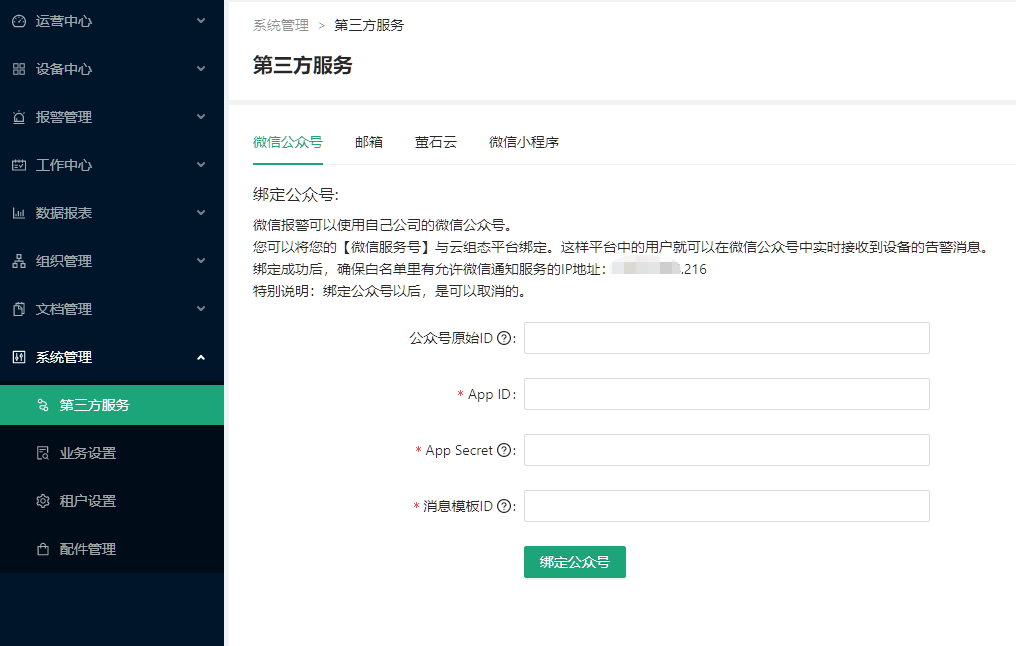Expand the 工作中心 sidebar section
Image resolution: width=1016 pixels, height=646 pixels.
[111, 165]
